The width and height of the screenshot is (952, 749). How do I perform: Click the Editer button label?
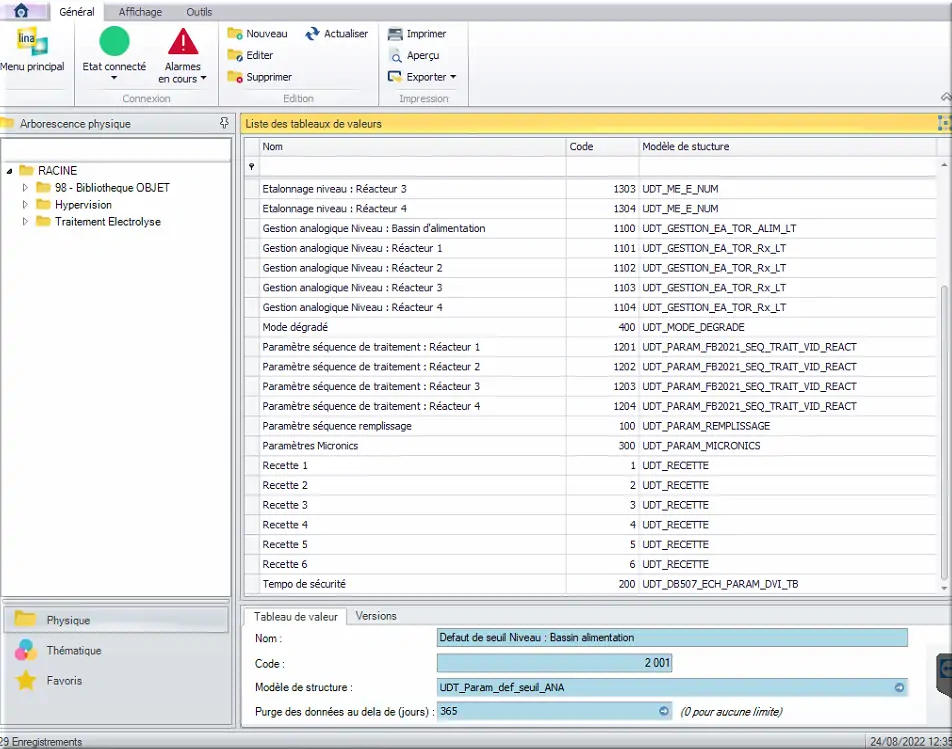[x=259, y=55]
